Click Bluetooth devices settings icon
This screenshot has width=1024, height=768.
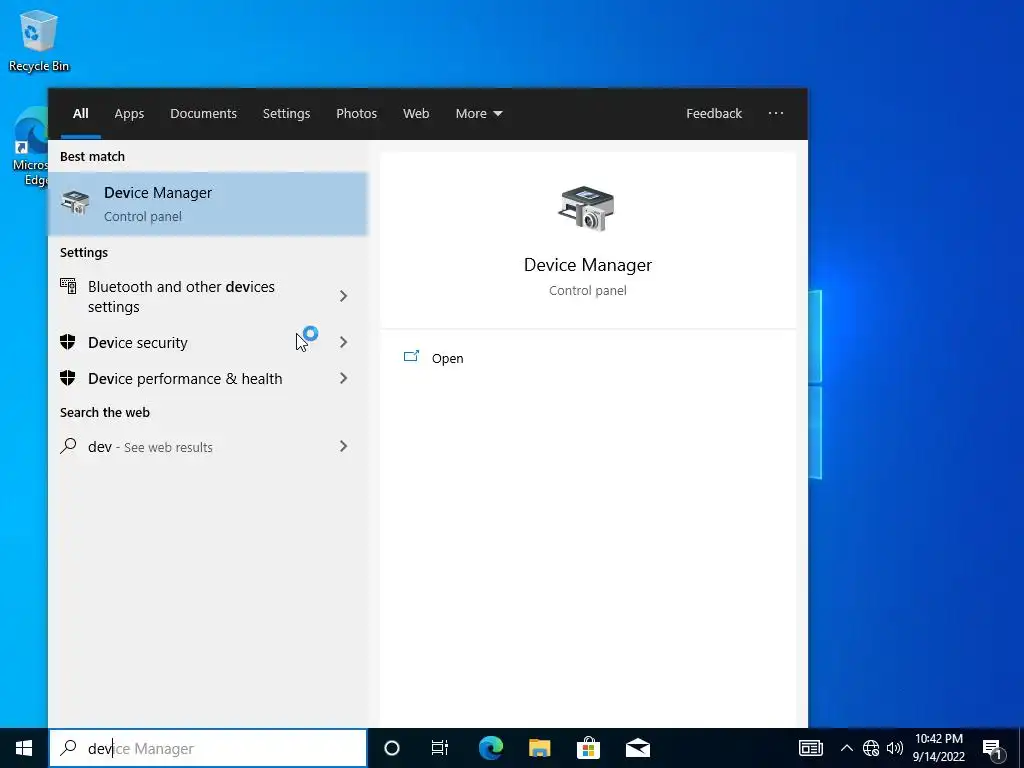(68, 286)
